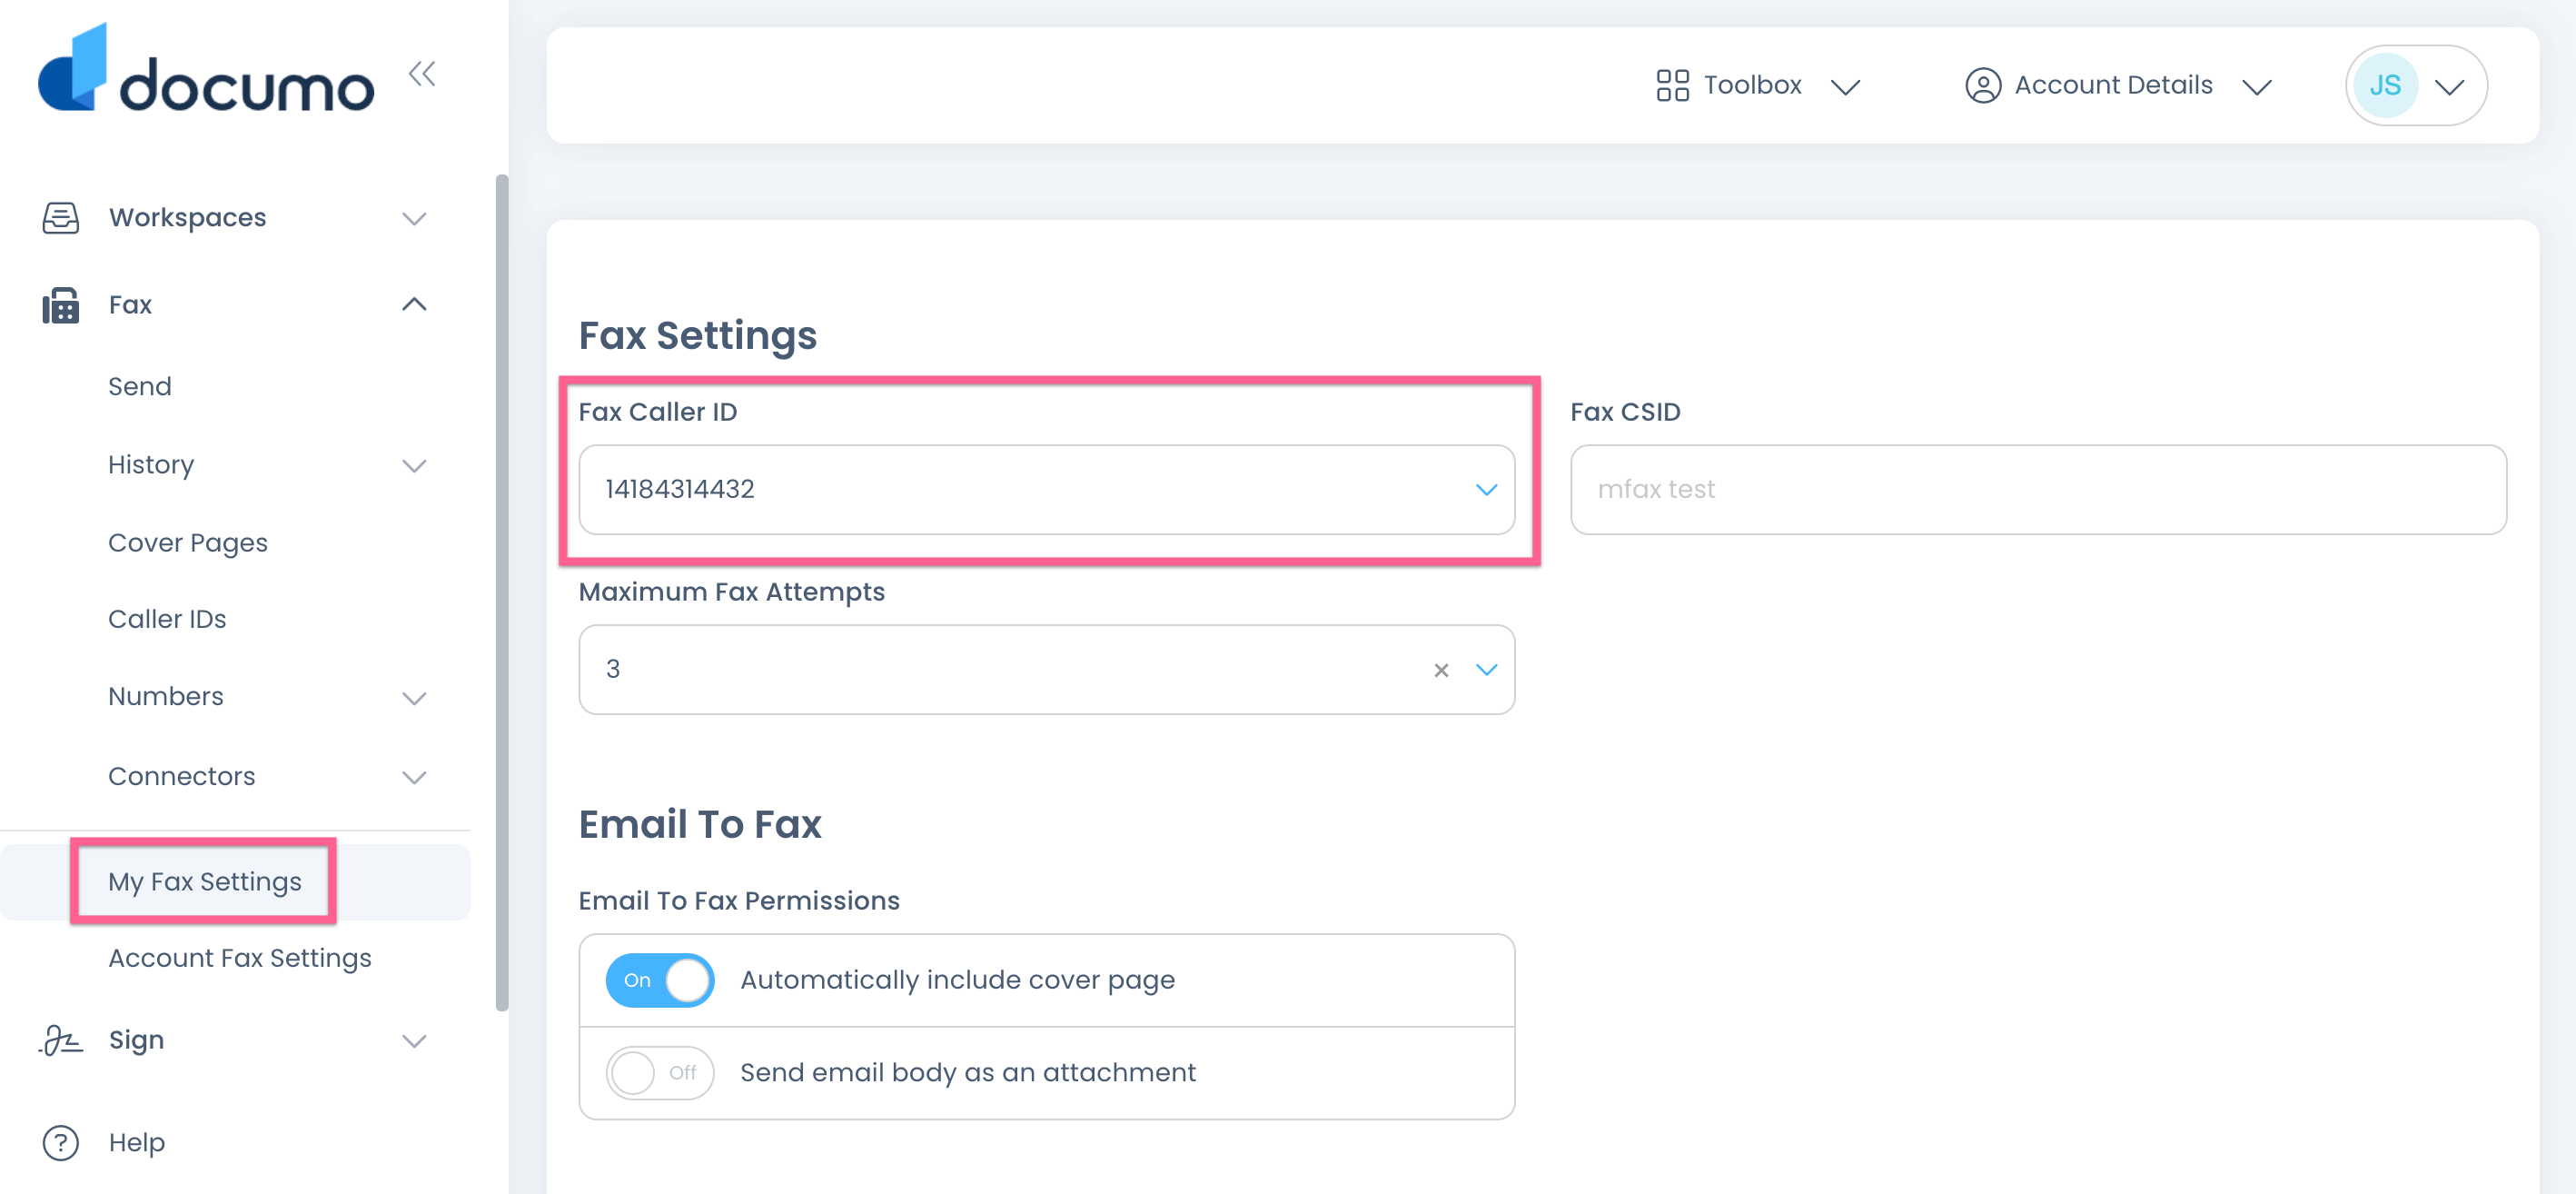The width and height of the screenshot is (2576, 1194).
Task: Open Account Fax Settings
Action: 240,958
